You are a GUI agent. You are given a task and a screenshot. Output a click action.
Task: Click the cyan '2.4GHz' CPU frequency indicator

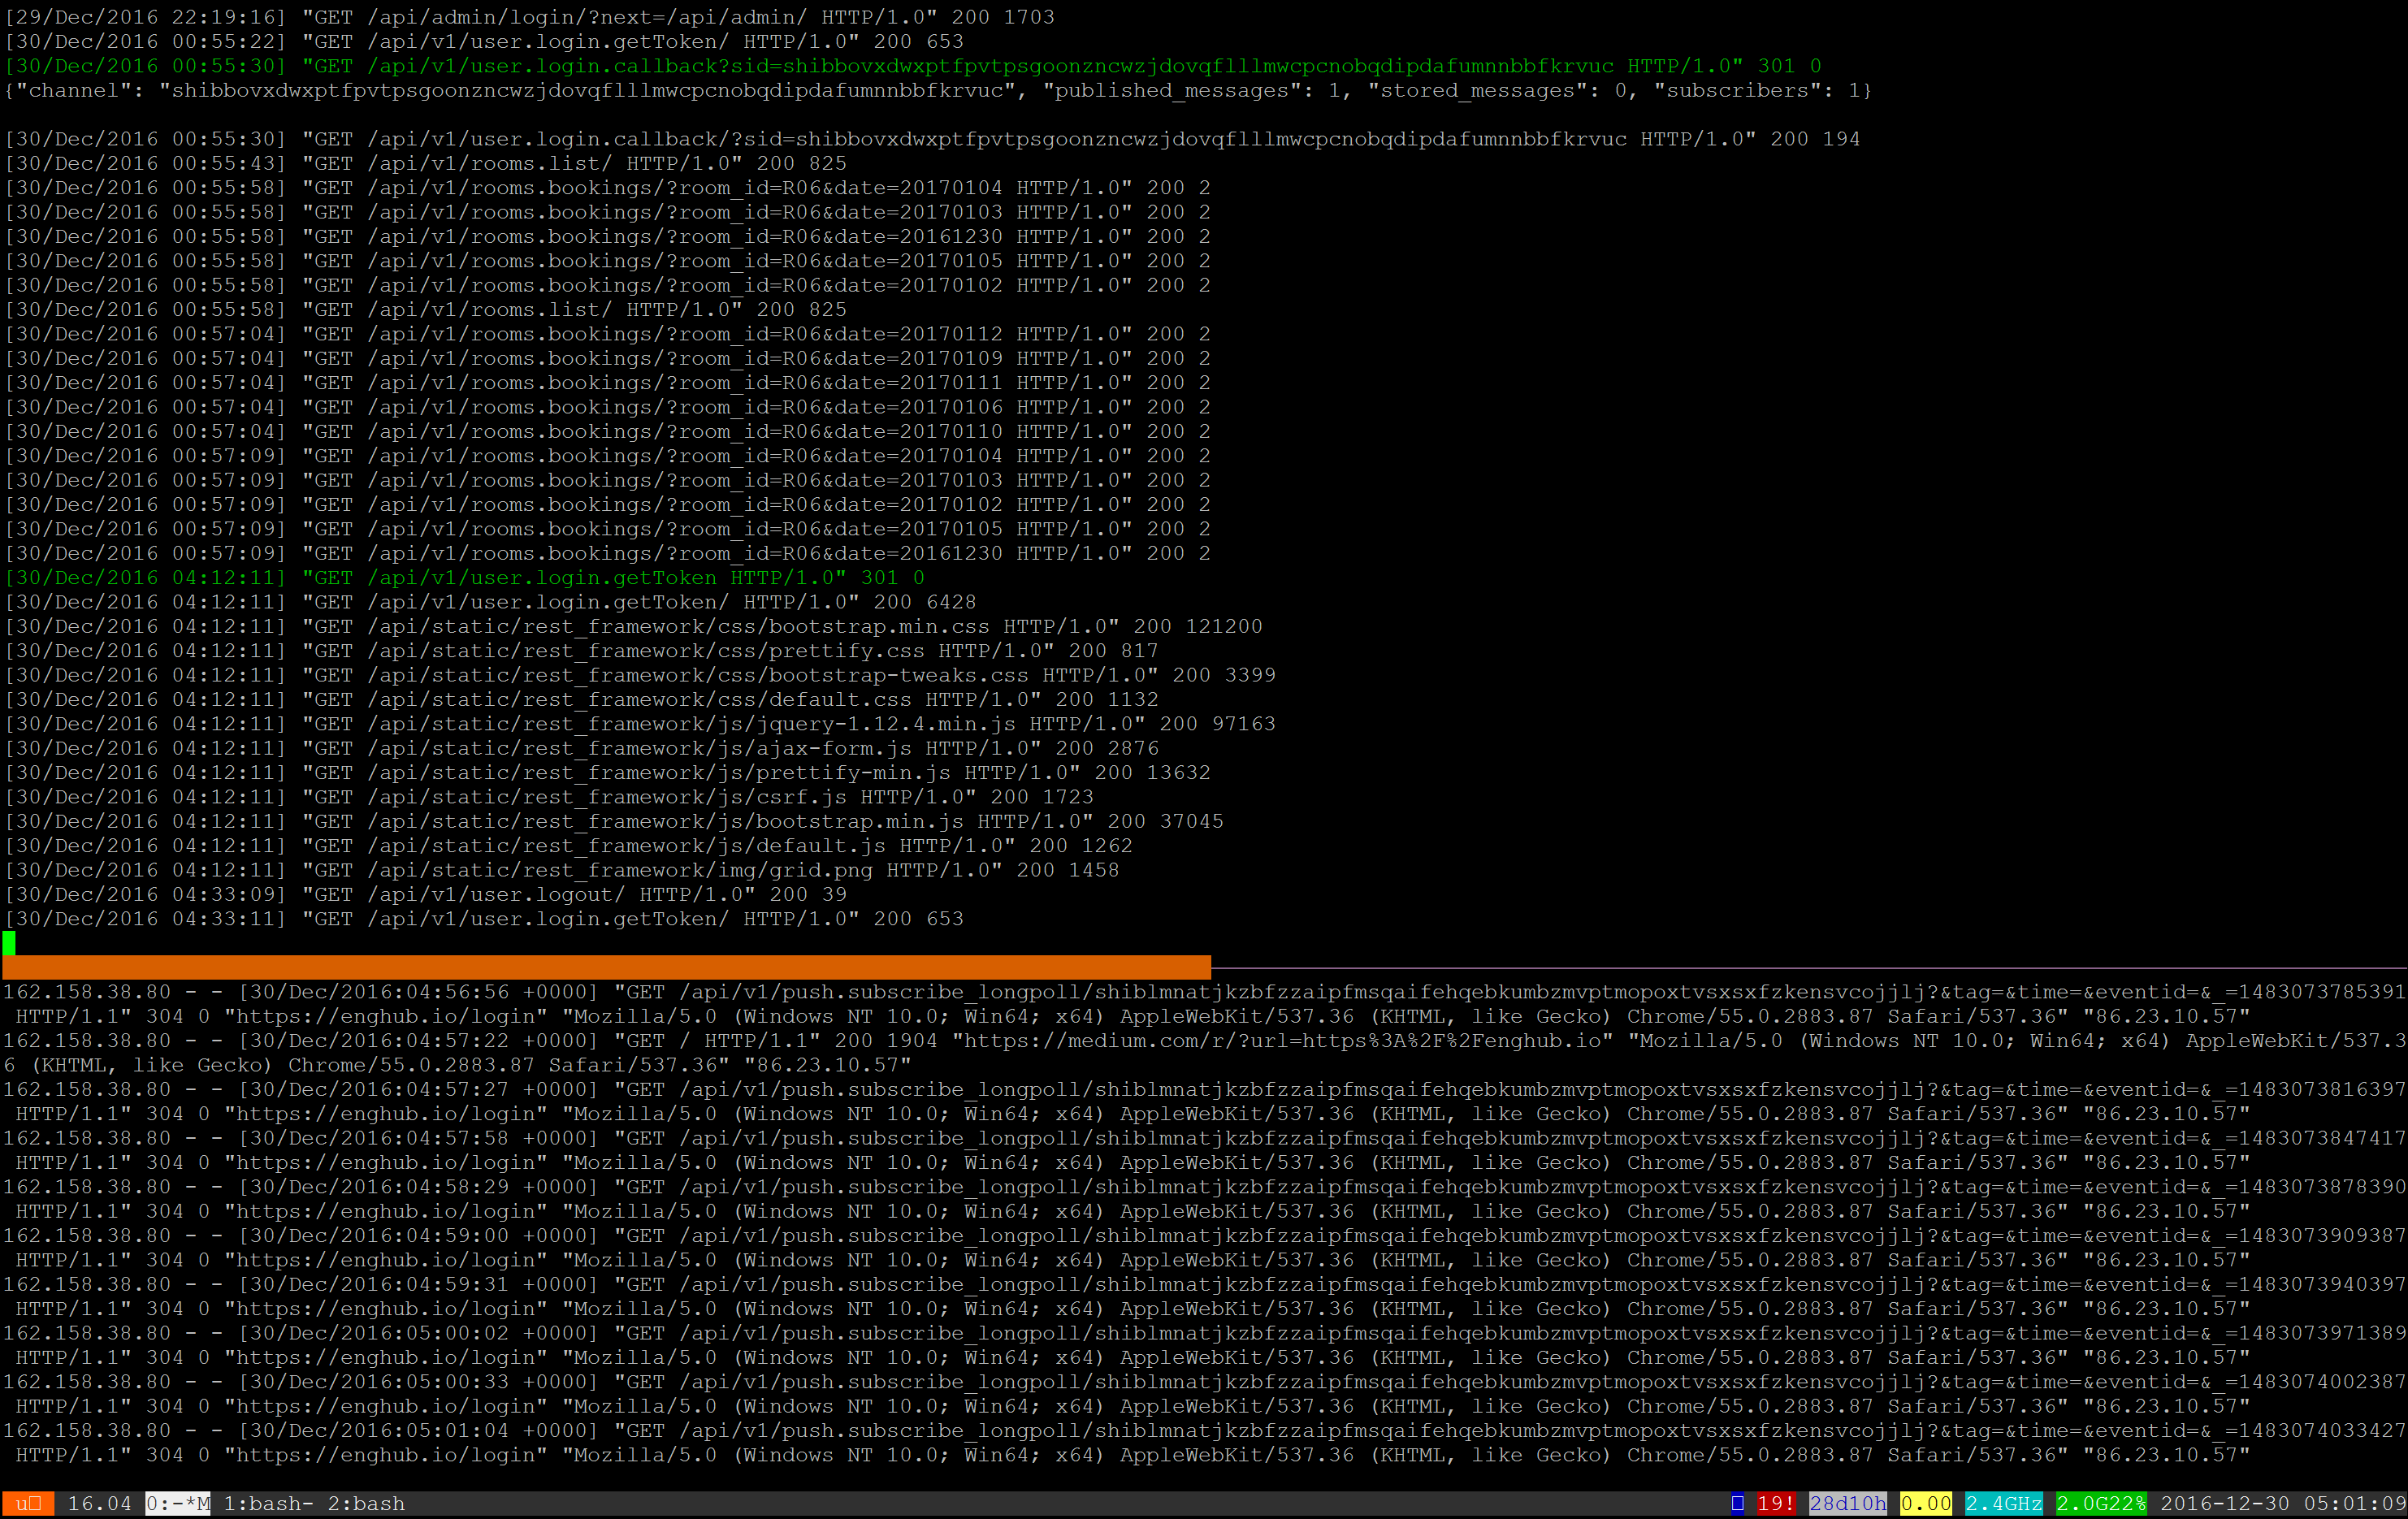click(2003, 1503)
